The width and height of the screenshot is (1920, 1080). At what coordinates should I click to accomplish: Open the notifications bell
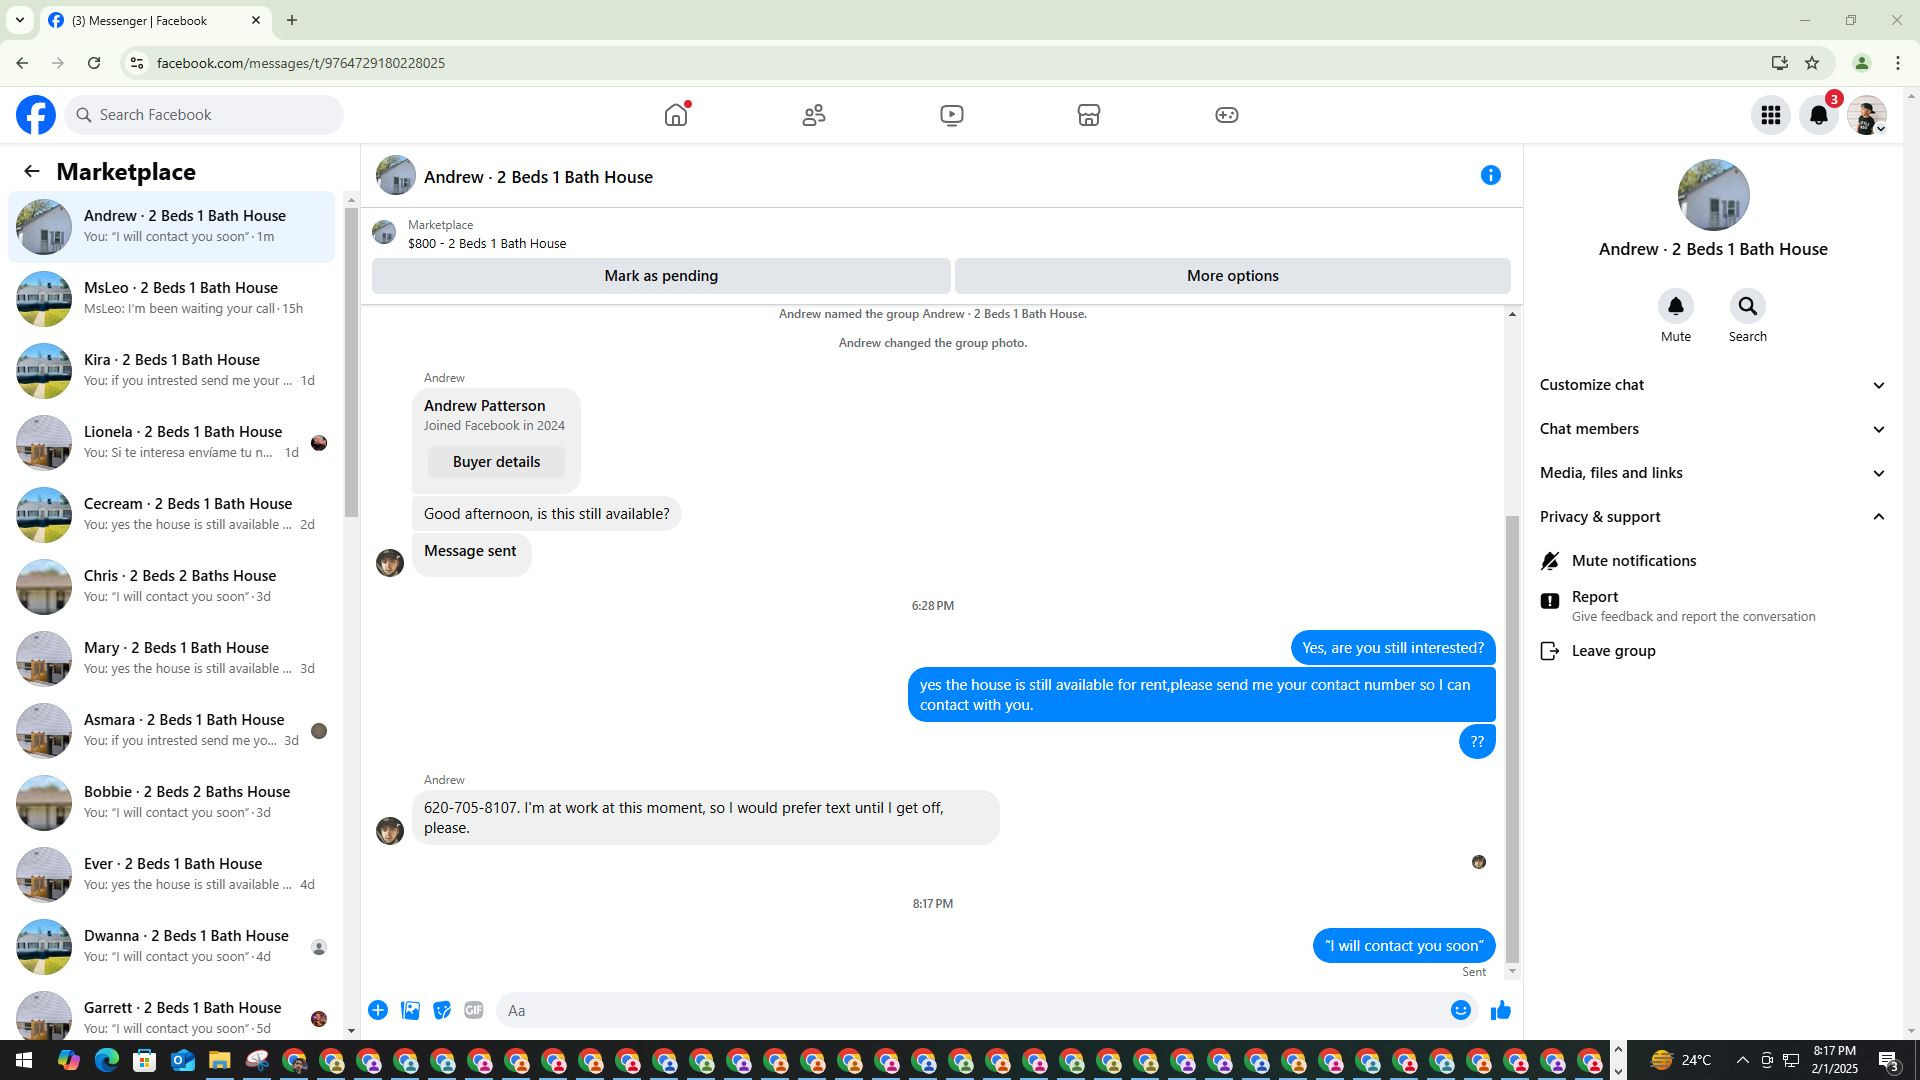1818,115
